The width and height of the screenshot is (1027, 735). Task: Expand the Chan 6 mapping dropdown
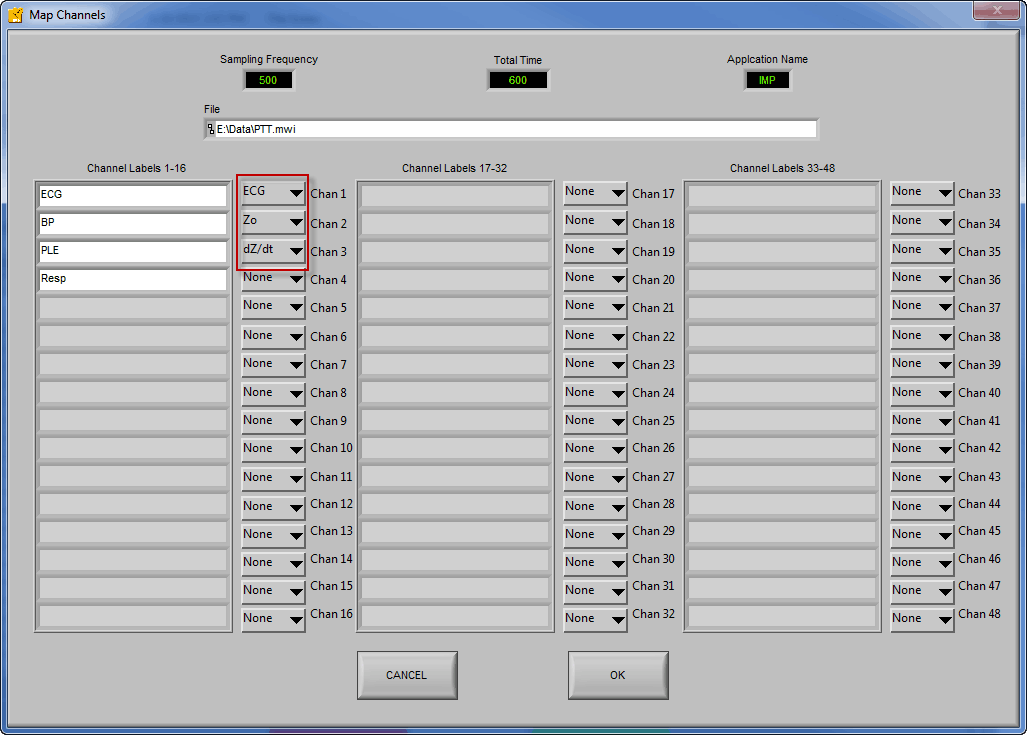tap(272, 337)
